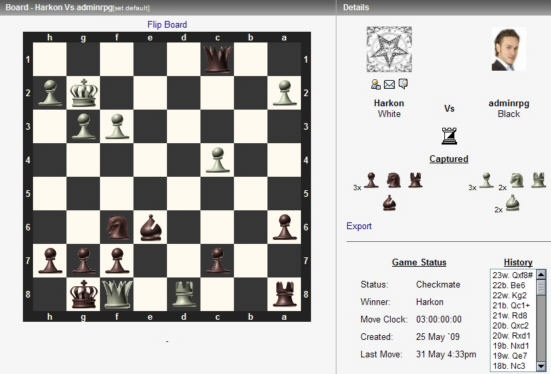The height and width of the screenshot is (374, 551).
Task: Select history move 20w. Rxd1
Action: coord(511,336)
